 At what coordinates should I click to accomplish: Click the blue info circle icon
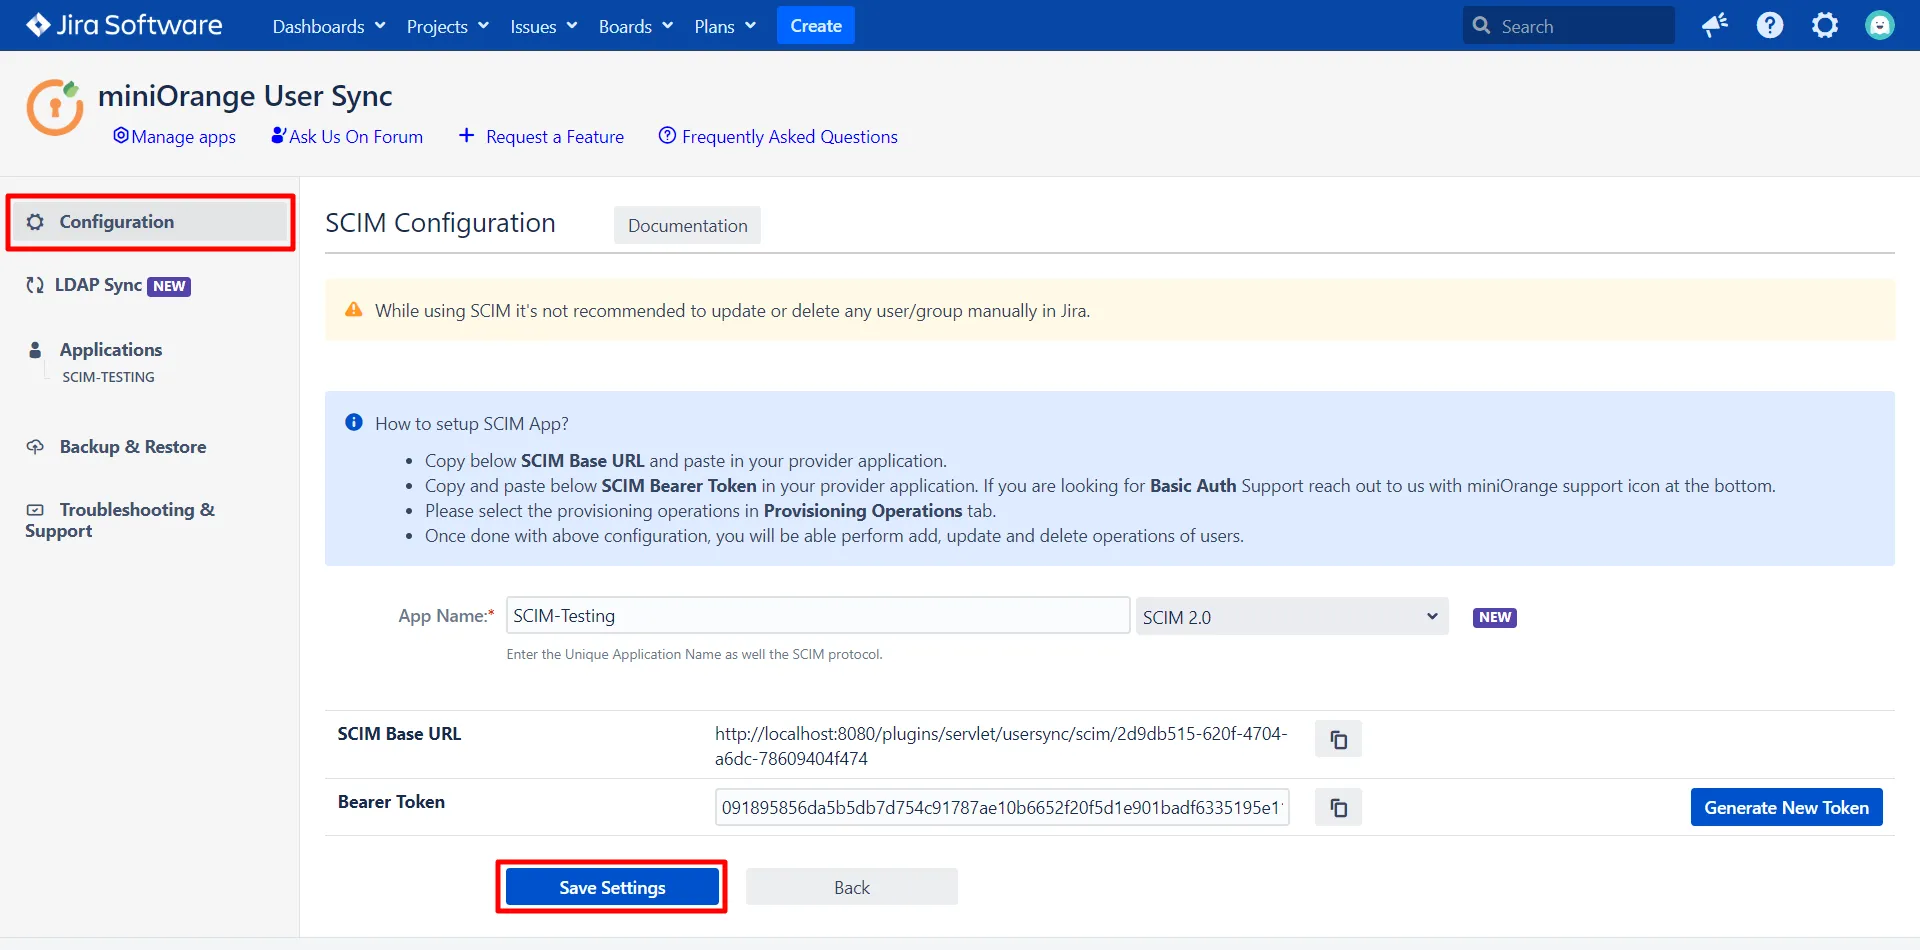353,423
